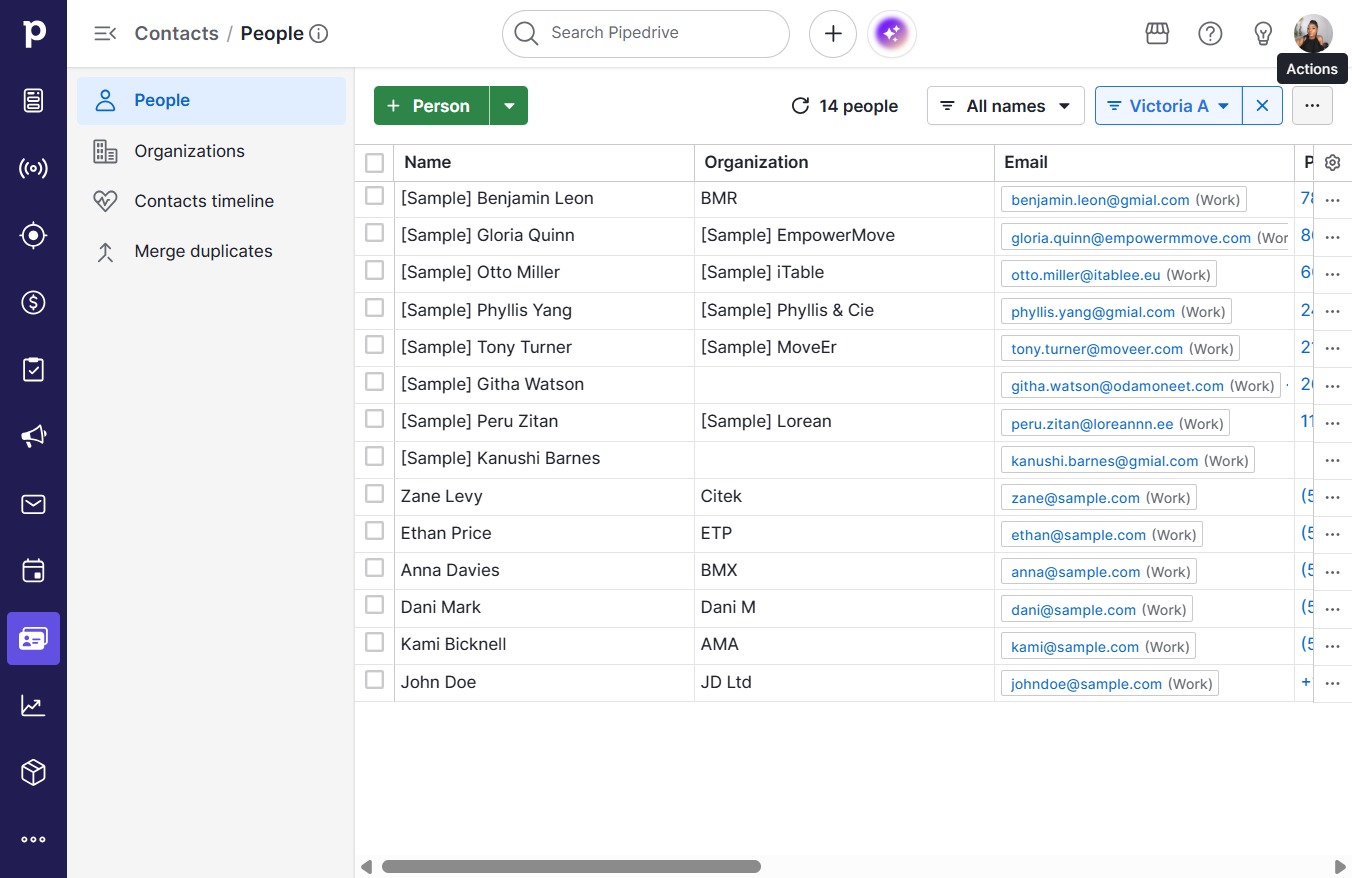Image resolution: width=1352 pixels, height=878 pixels.
Task: Open the lightbulb tips icon
Action: (1263, 34)
